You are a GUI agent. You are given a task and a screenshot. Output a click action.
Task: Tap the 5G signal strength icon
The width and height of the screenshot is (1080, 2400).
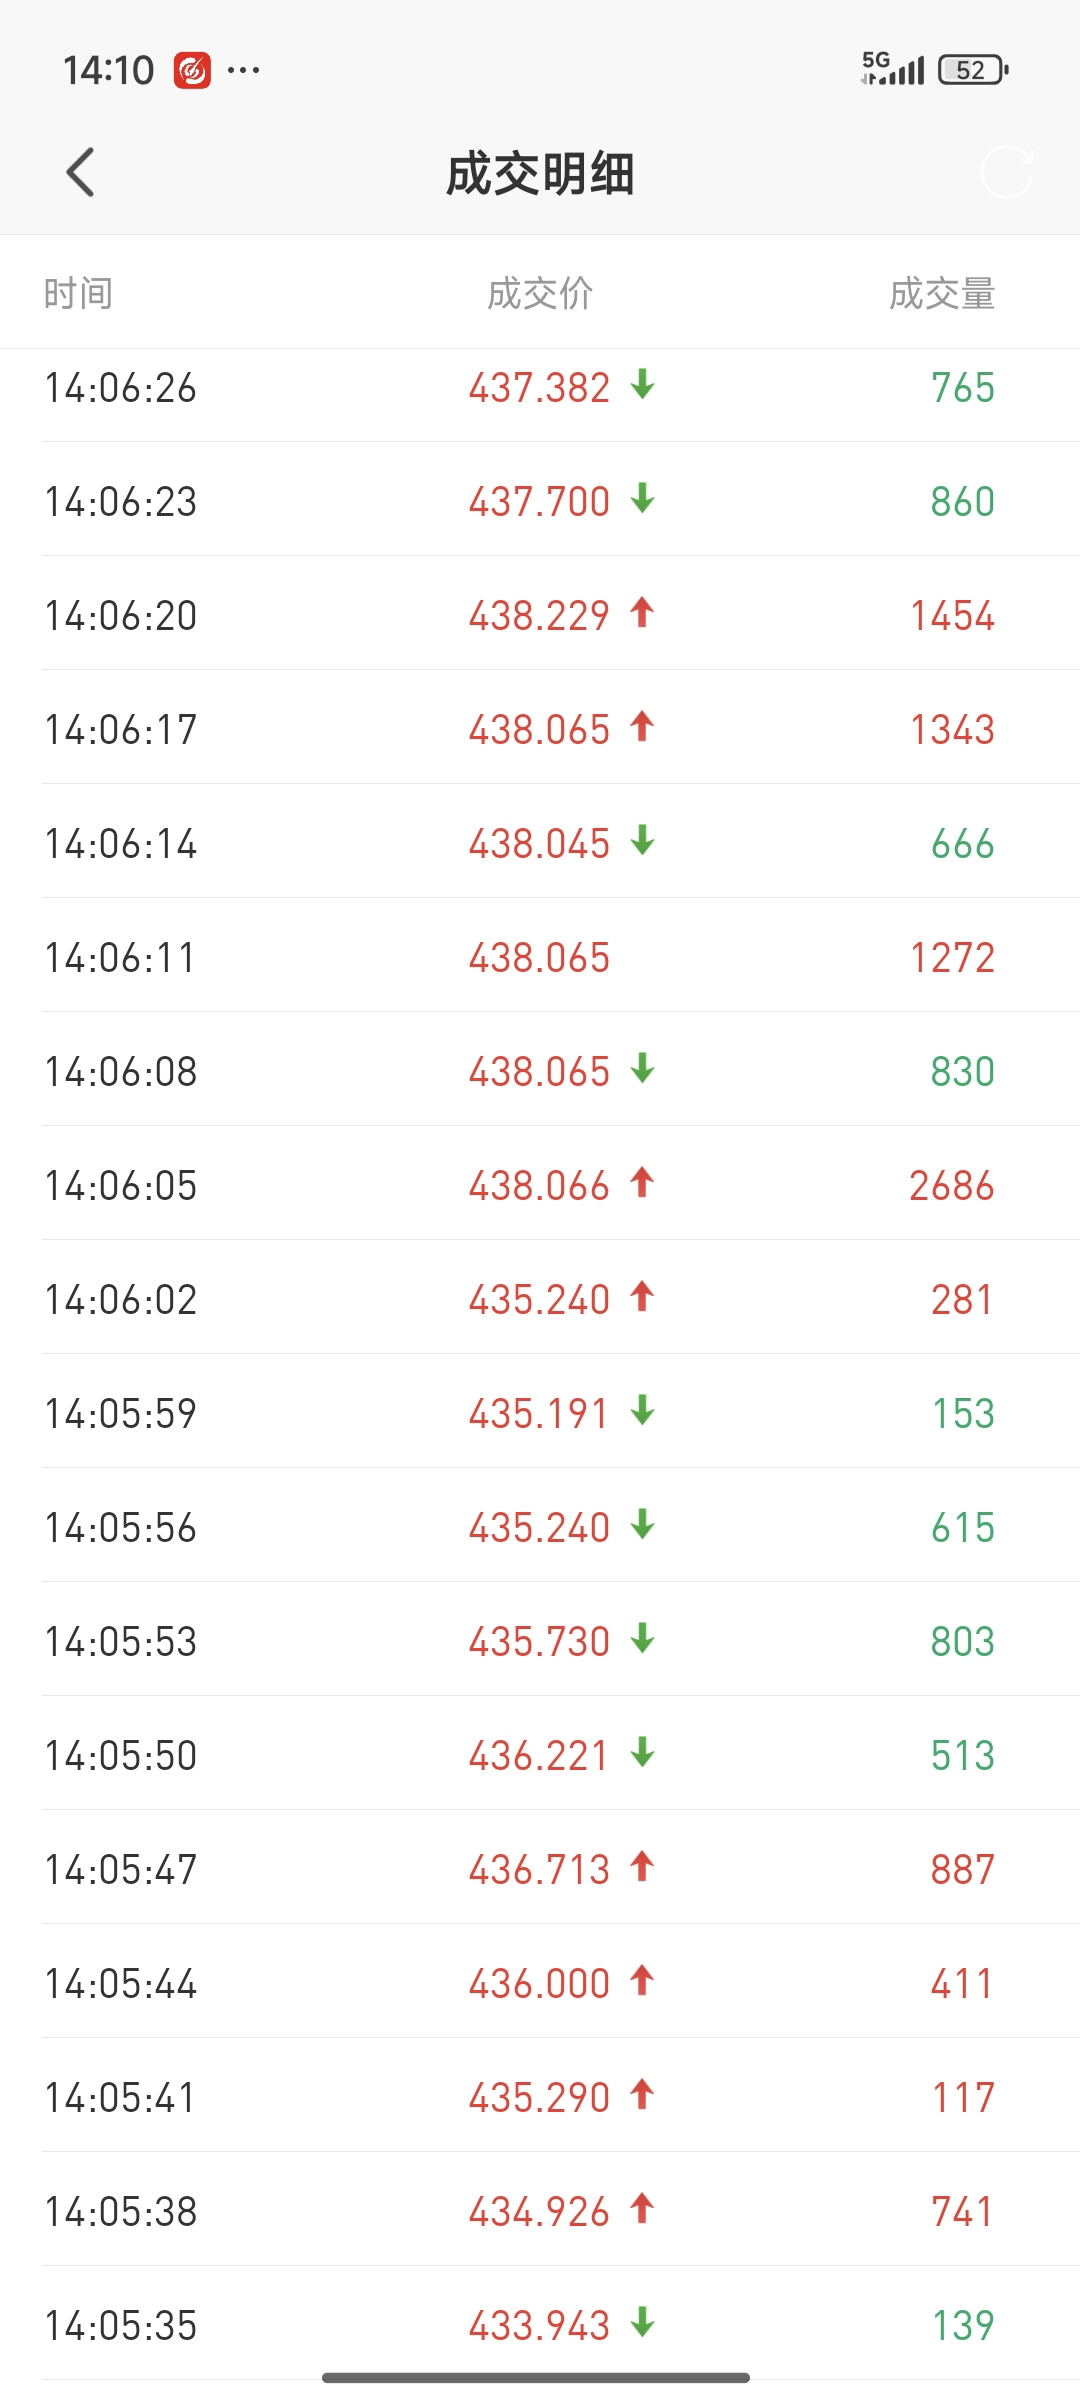(x=892, y=68)
